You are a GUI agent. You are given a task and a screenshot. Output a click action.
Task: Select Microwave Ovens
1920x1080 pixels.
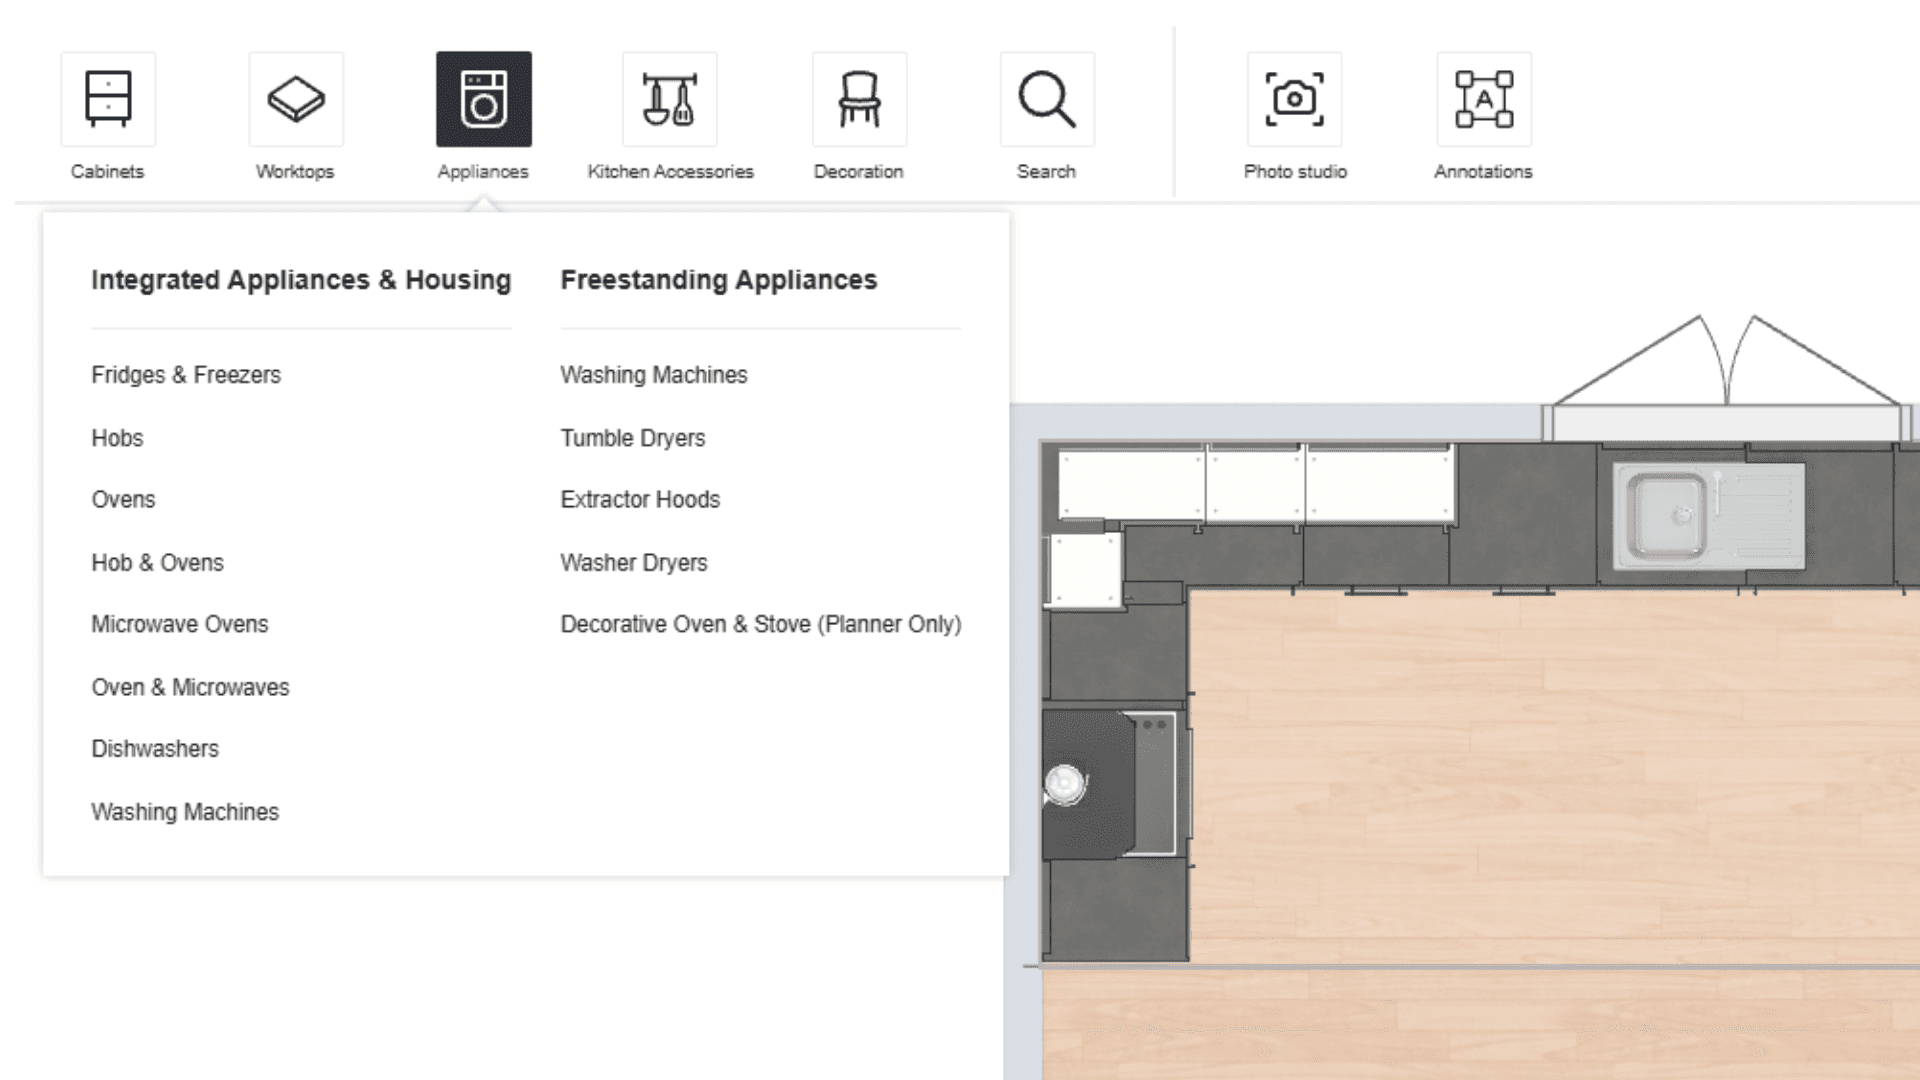tap(180, 624)
